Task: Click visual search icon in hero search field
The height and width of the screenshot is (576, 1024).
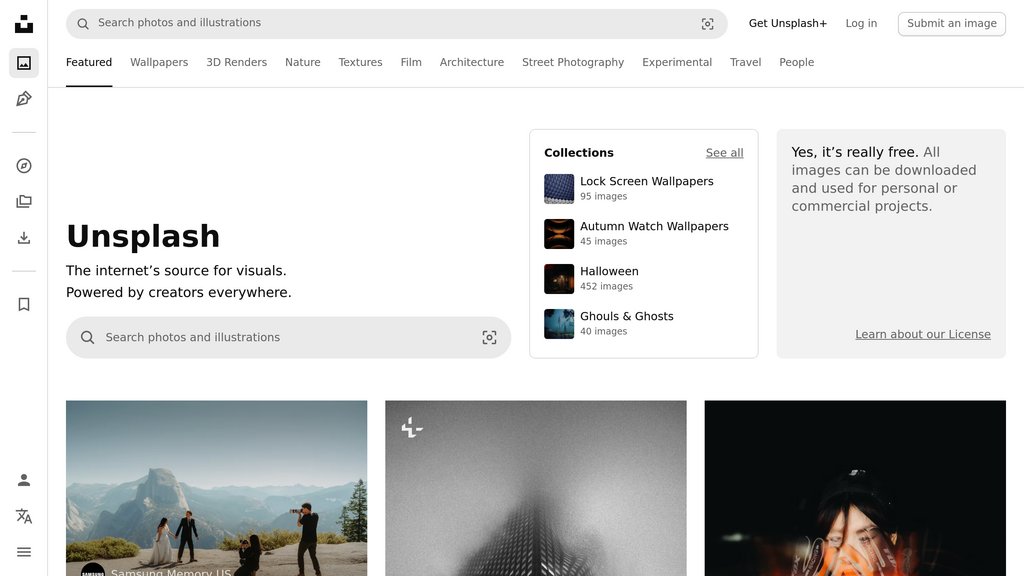Action: pos(489,337)
